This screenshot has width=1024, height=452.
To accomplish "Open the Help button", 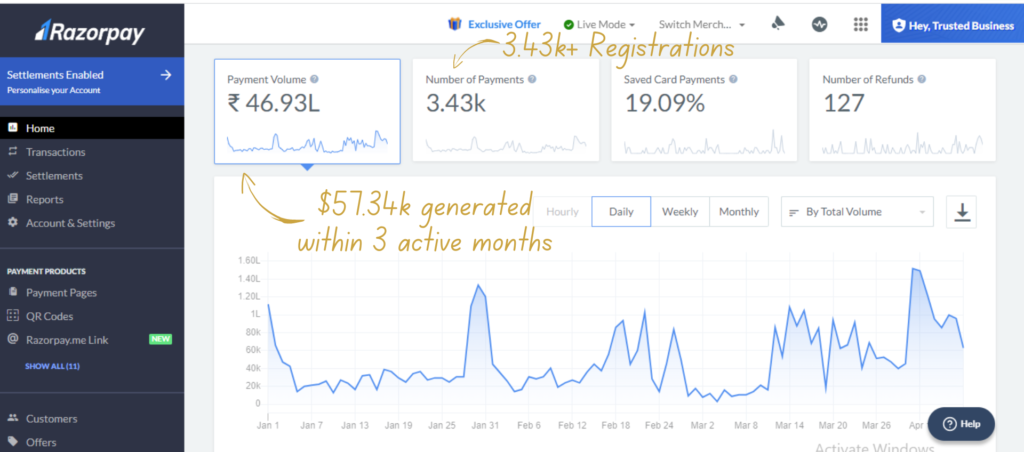I will pos(961,424).
